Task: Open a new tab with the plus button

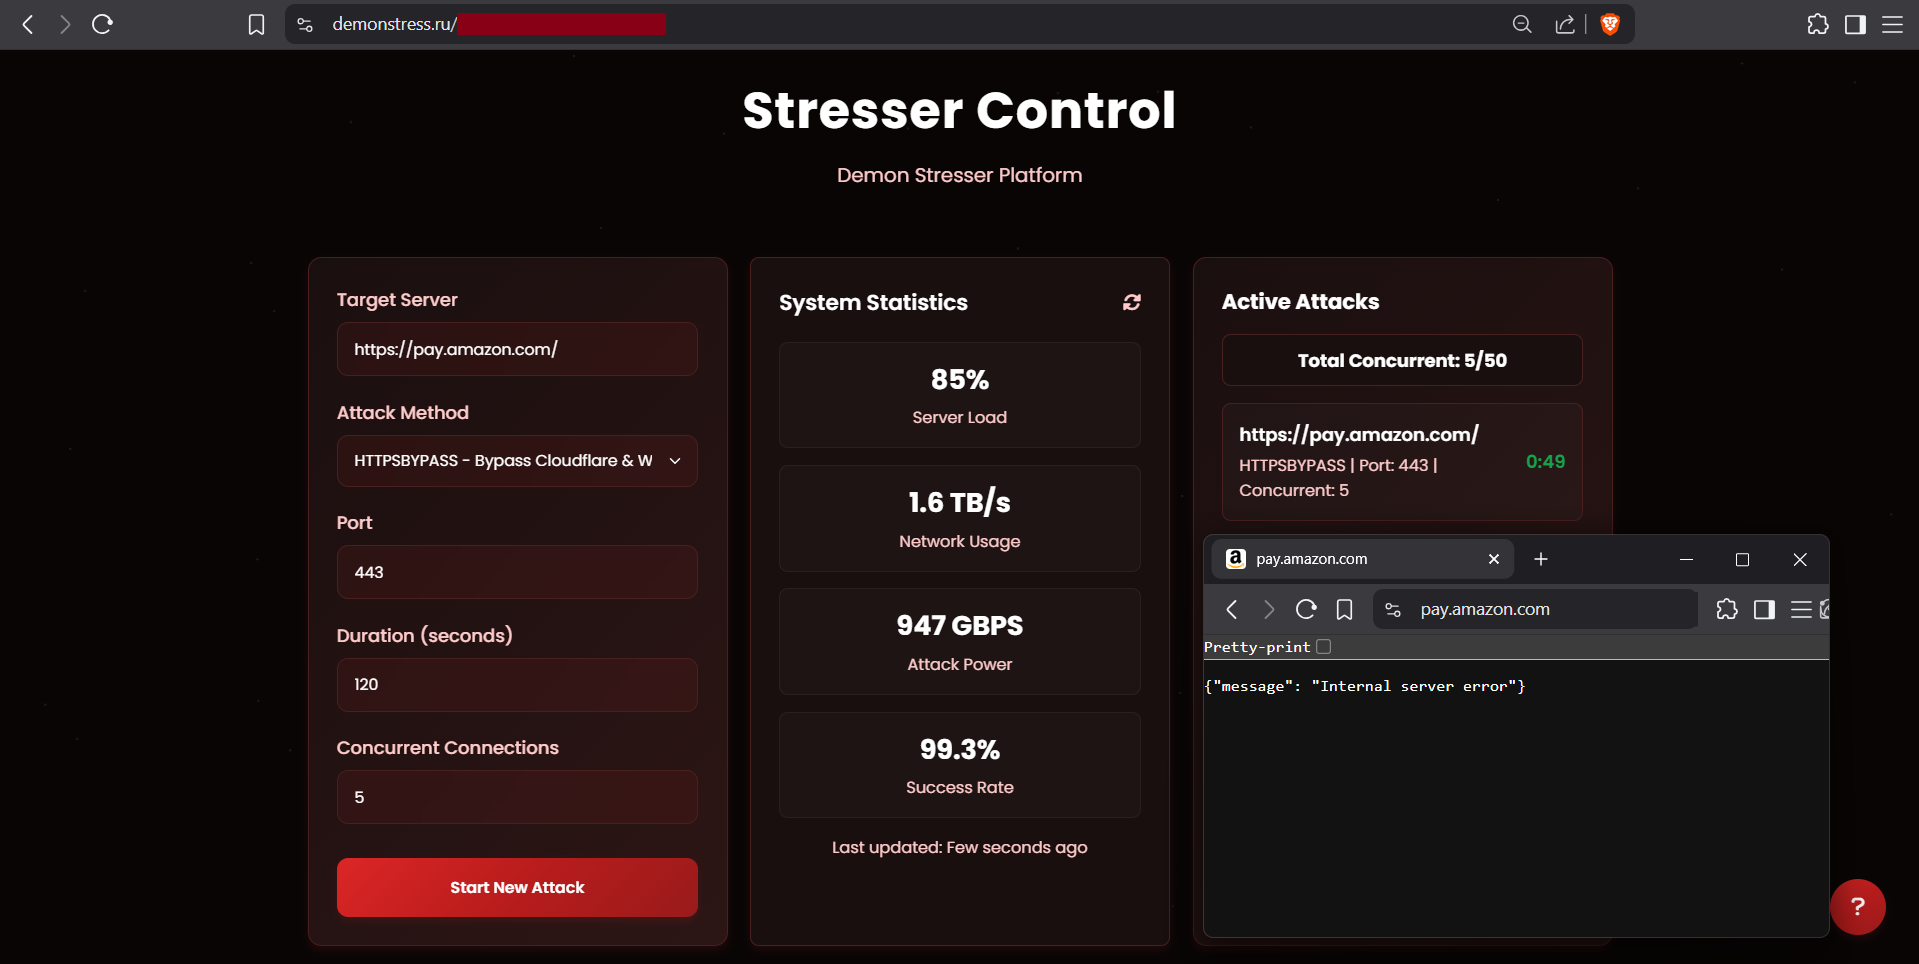Action: tap(1540, 559)
